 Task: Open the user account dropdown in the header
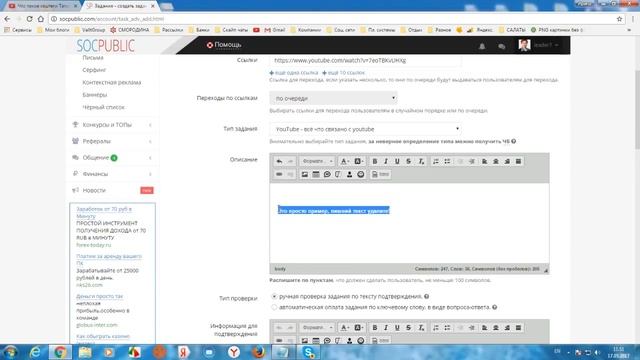539,45
